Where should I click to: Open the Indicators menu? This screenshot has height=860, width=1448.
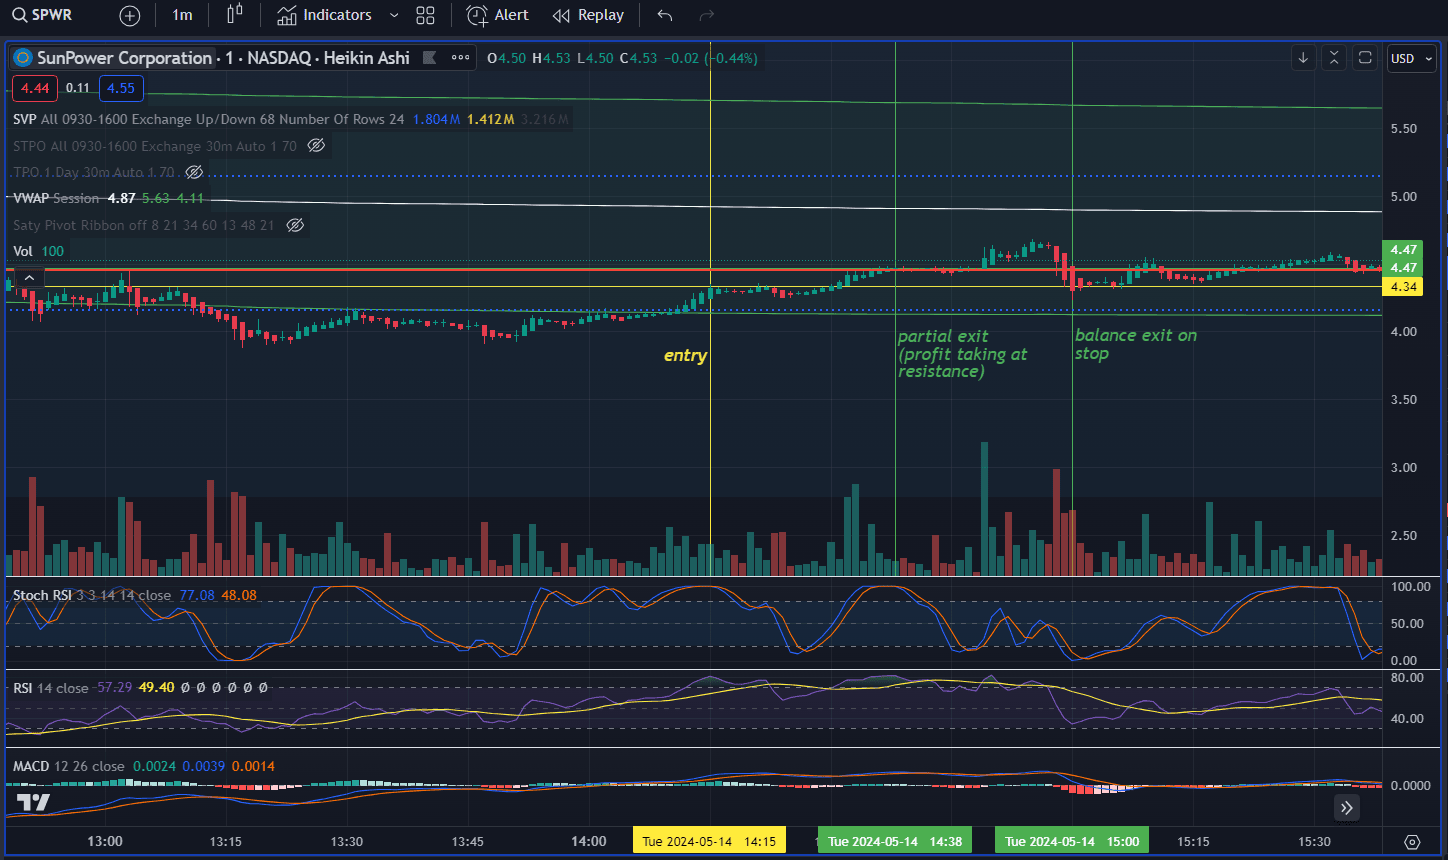coord(324,15)
